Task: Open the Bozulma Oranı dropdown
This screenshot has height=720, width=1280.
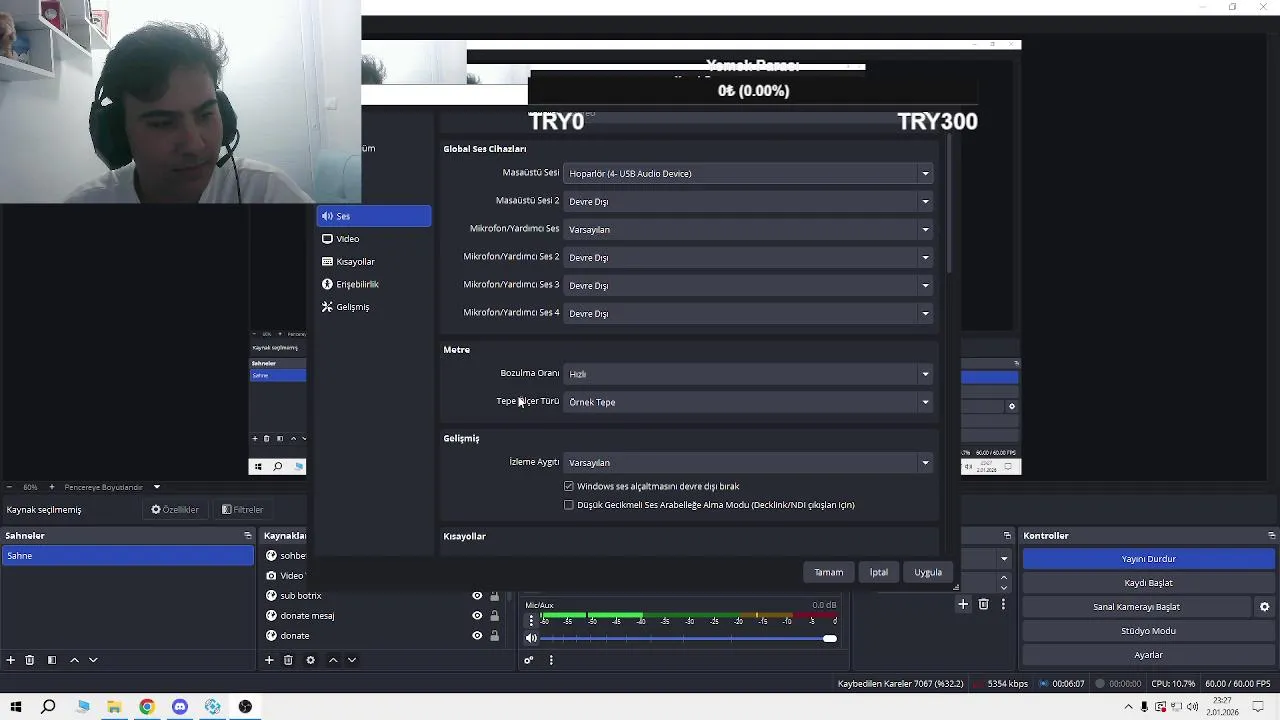Action: point(749,374)
